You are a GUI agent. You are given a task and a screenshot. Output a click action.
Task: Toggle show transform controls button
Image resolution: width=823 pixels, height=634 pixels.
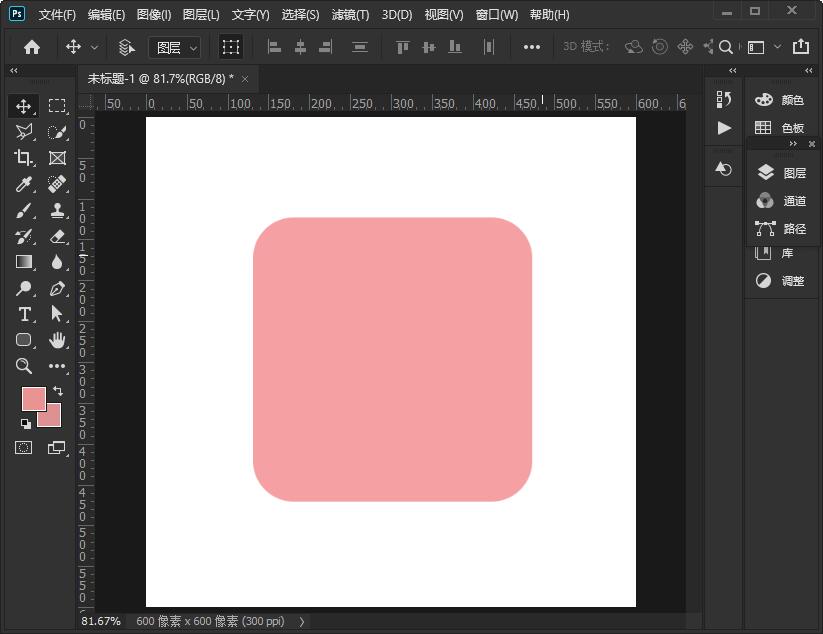tap(231, 47)
